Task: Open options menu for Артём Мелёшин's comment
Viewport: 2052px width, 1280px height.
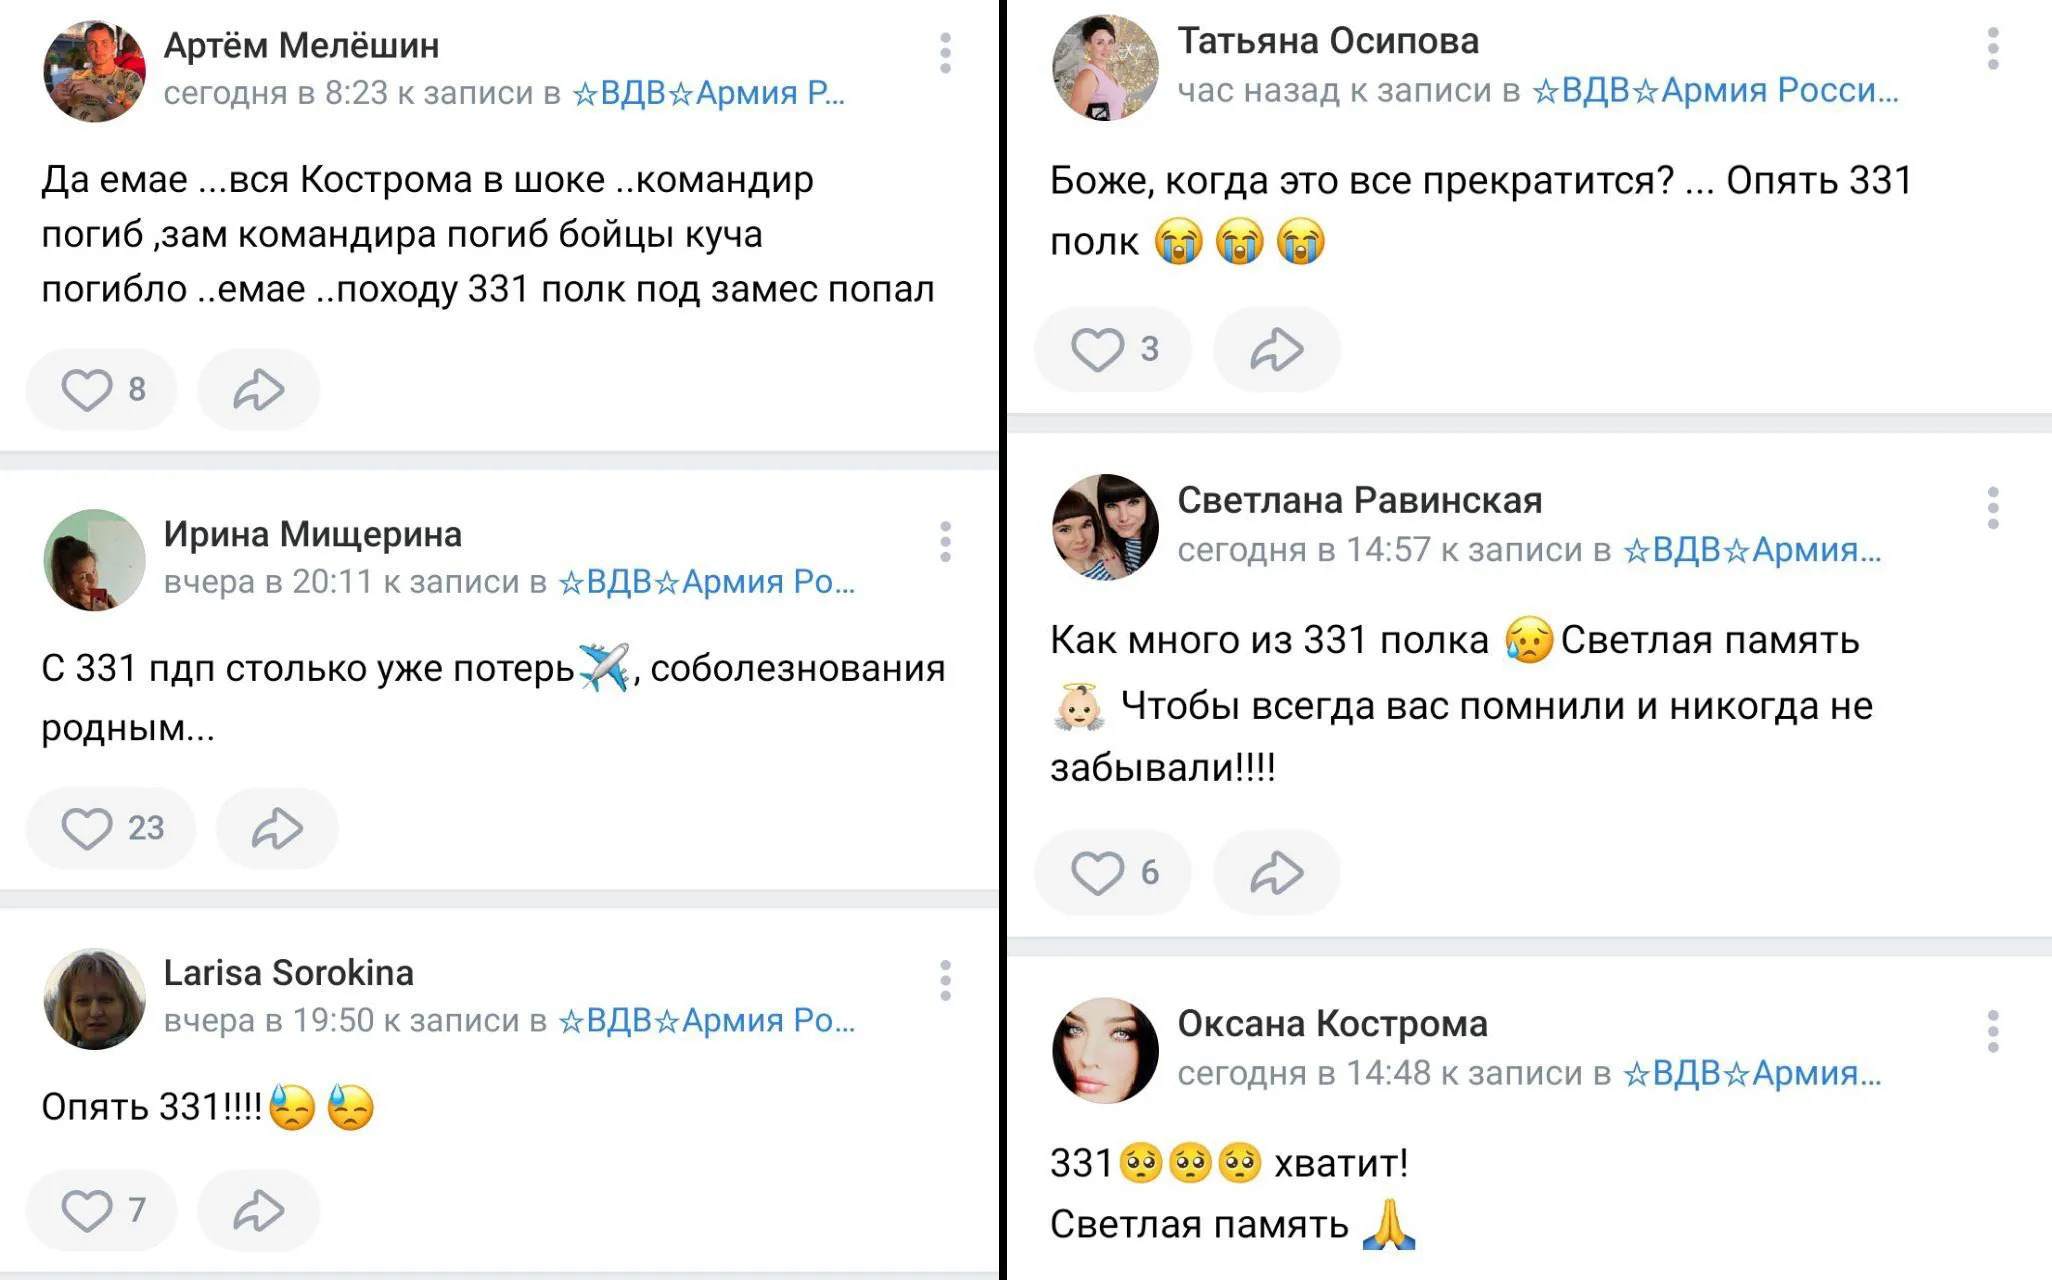Action: pos(945,53)
